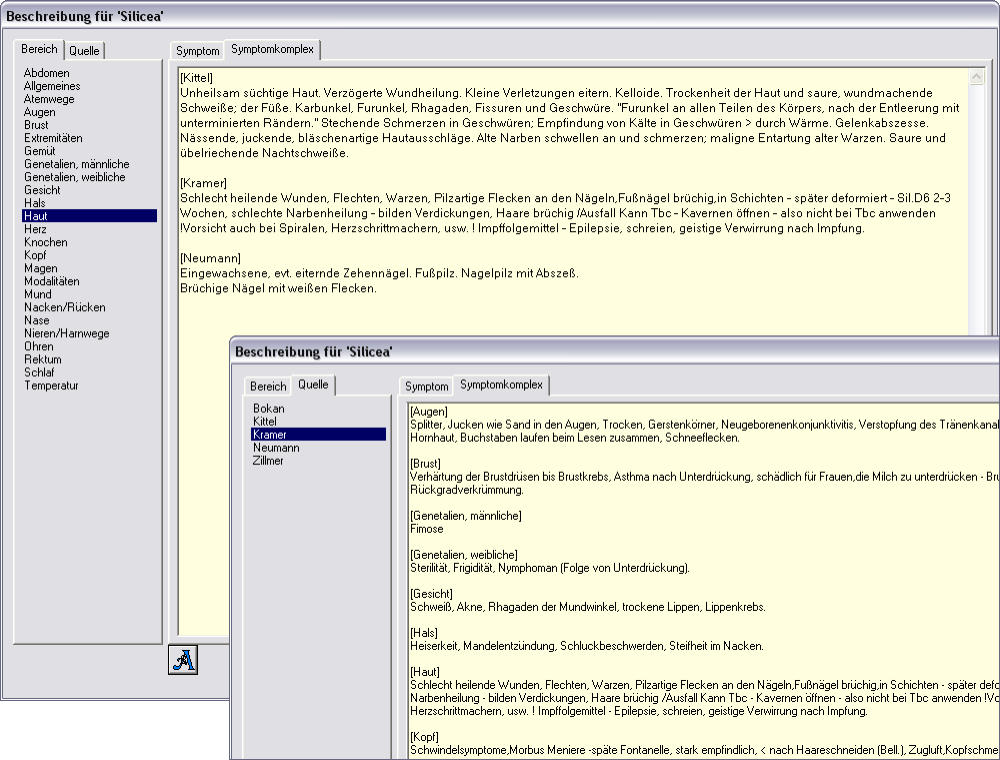Select source 'Bokan' in the Quelle list
Screen dimensions: 1000x760
click(x=268, y=408)
